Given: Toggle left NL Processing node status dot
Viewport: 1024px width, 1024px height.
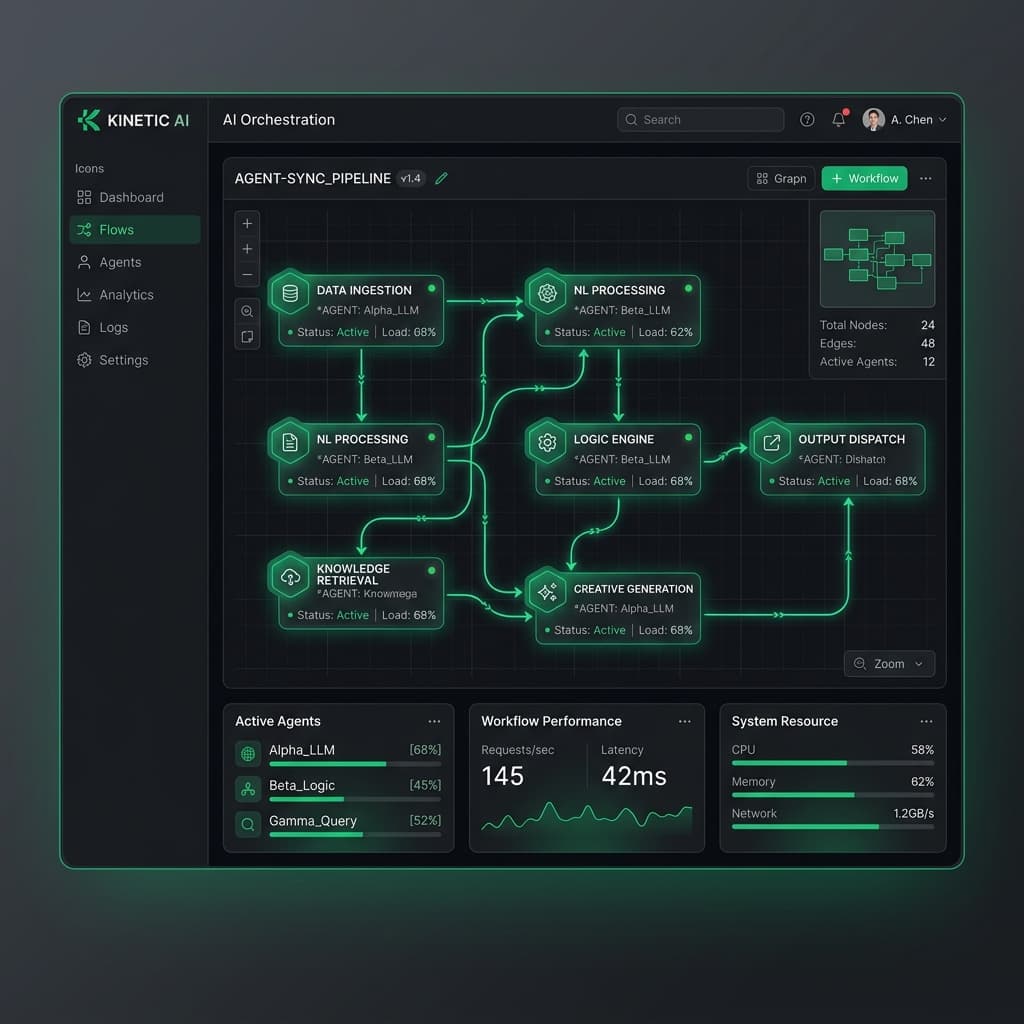Looking at the screenshot, I should (432, 438).
